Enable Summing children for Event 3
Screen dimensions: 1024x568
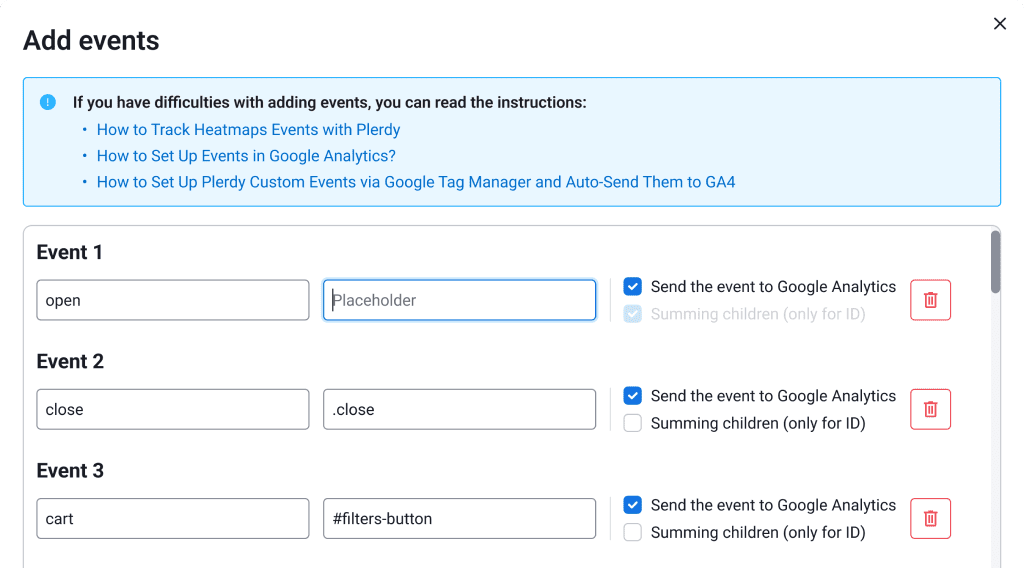point(632,532)
